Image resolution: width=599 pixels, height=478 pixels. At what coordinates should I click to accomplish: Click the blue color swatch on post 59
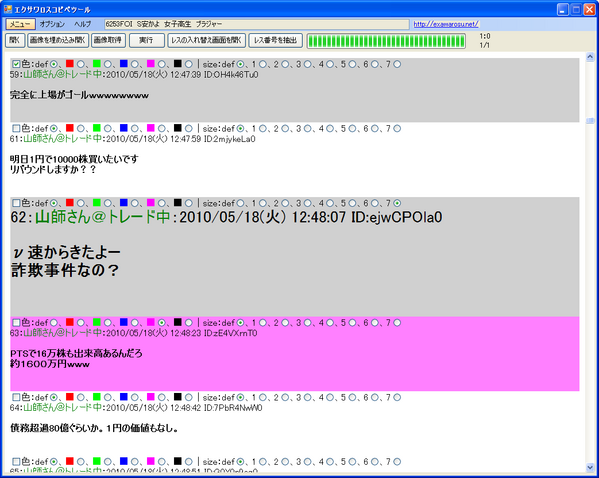[x=123, y=63]
